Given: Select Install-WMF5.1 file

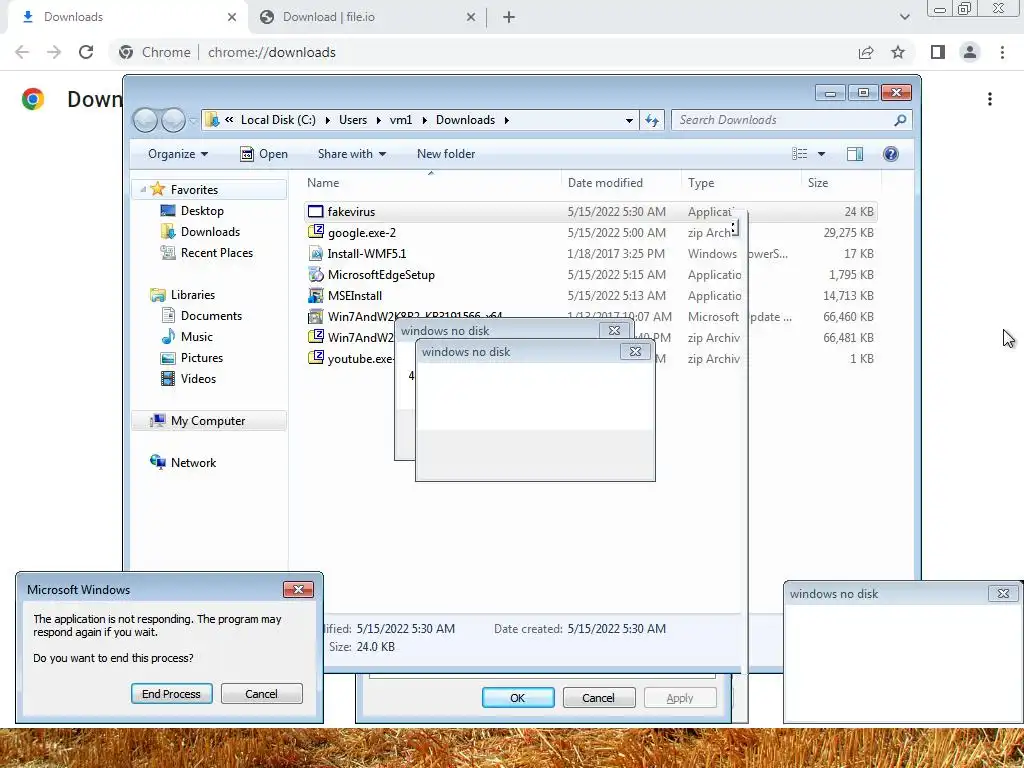Looking at the screenshot, I should pyautogui.click(x=590, y=253).
